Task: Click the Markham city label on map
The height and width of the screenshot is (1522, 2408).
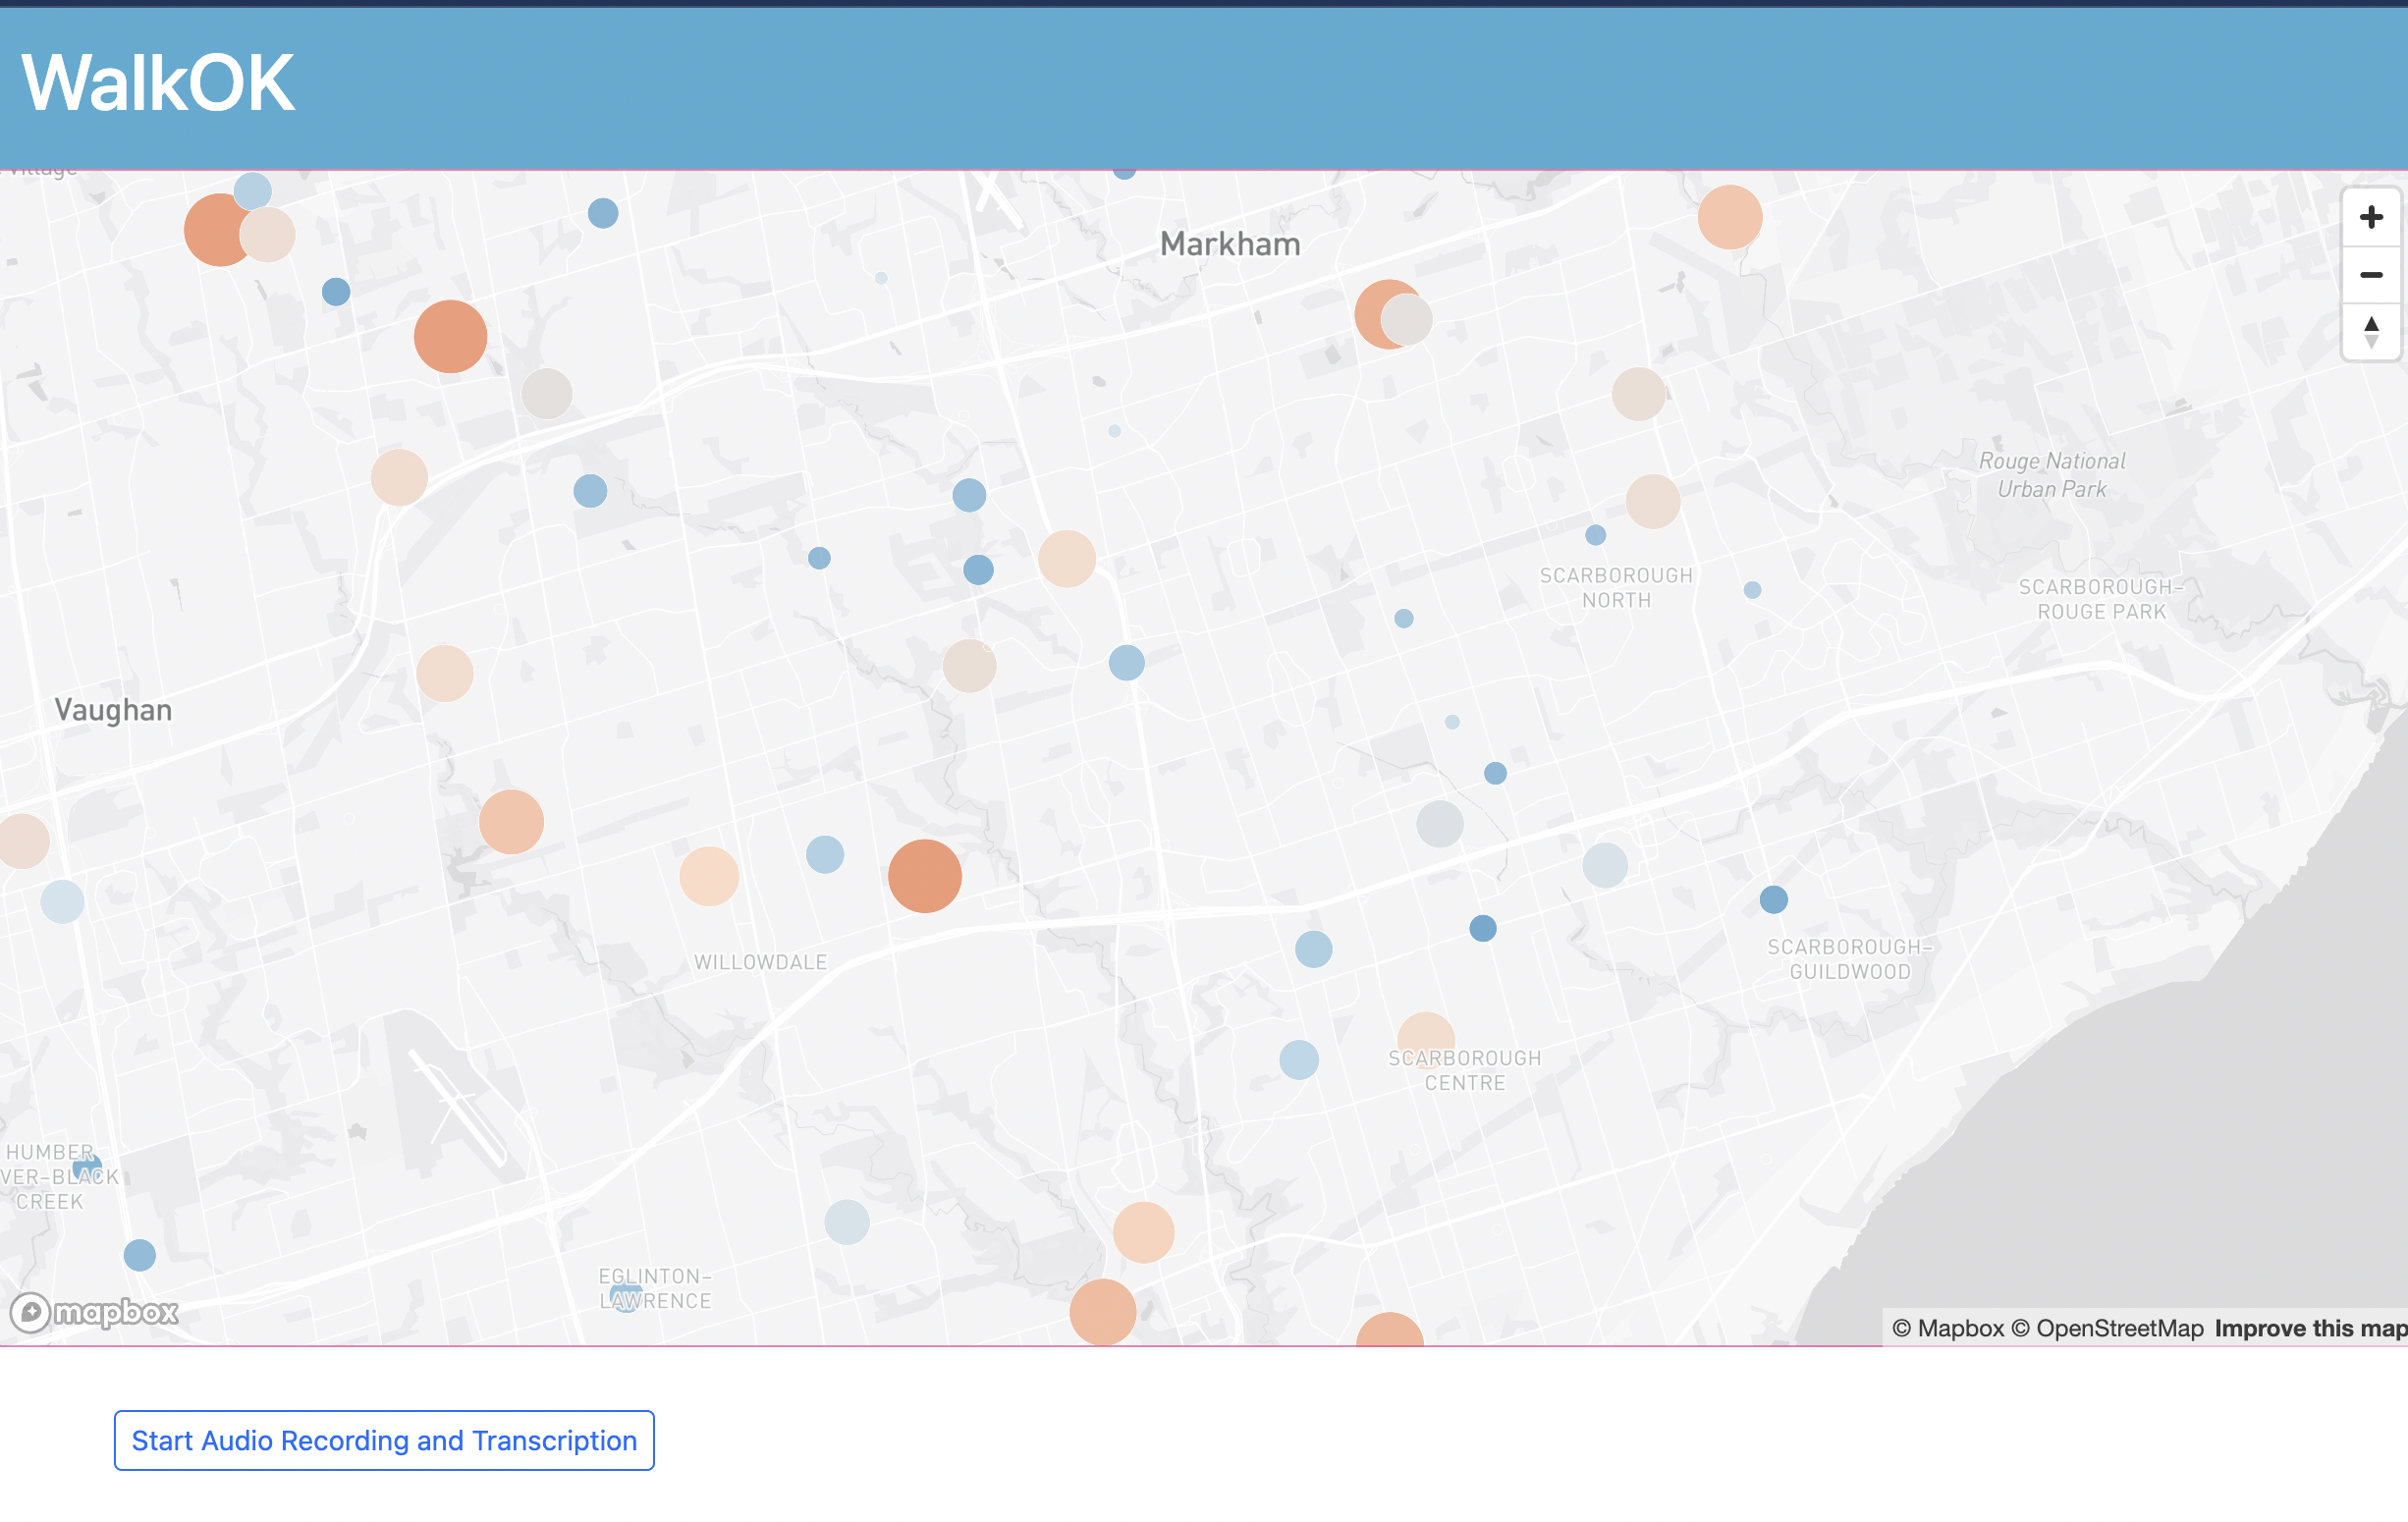Action: coord(1229,244)
